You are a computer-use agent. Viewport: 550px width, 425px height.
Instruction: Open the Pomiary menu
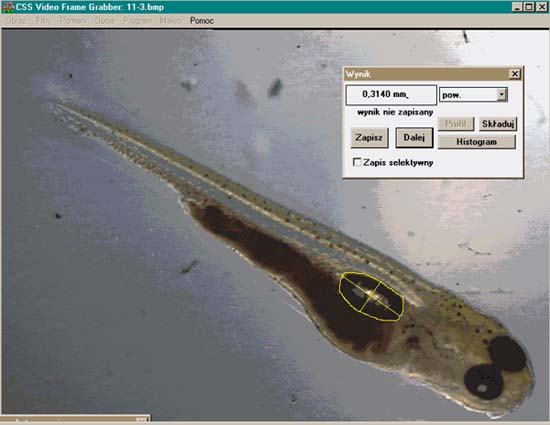(73, 21)
